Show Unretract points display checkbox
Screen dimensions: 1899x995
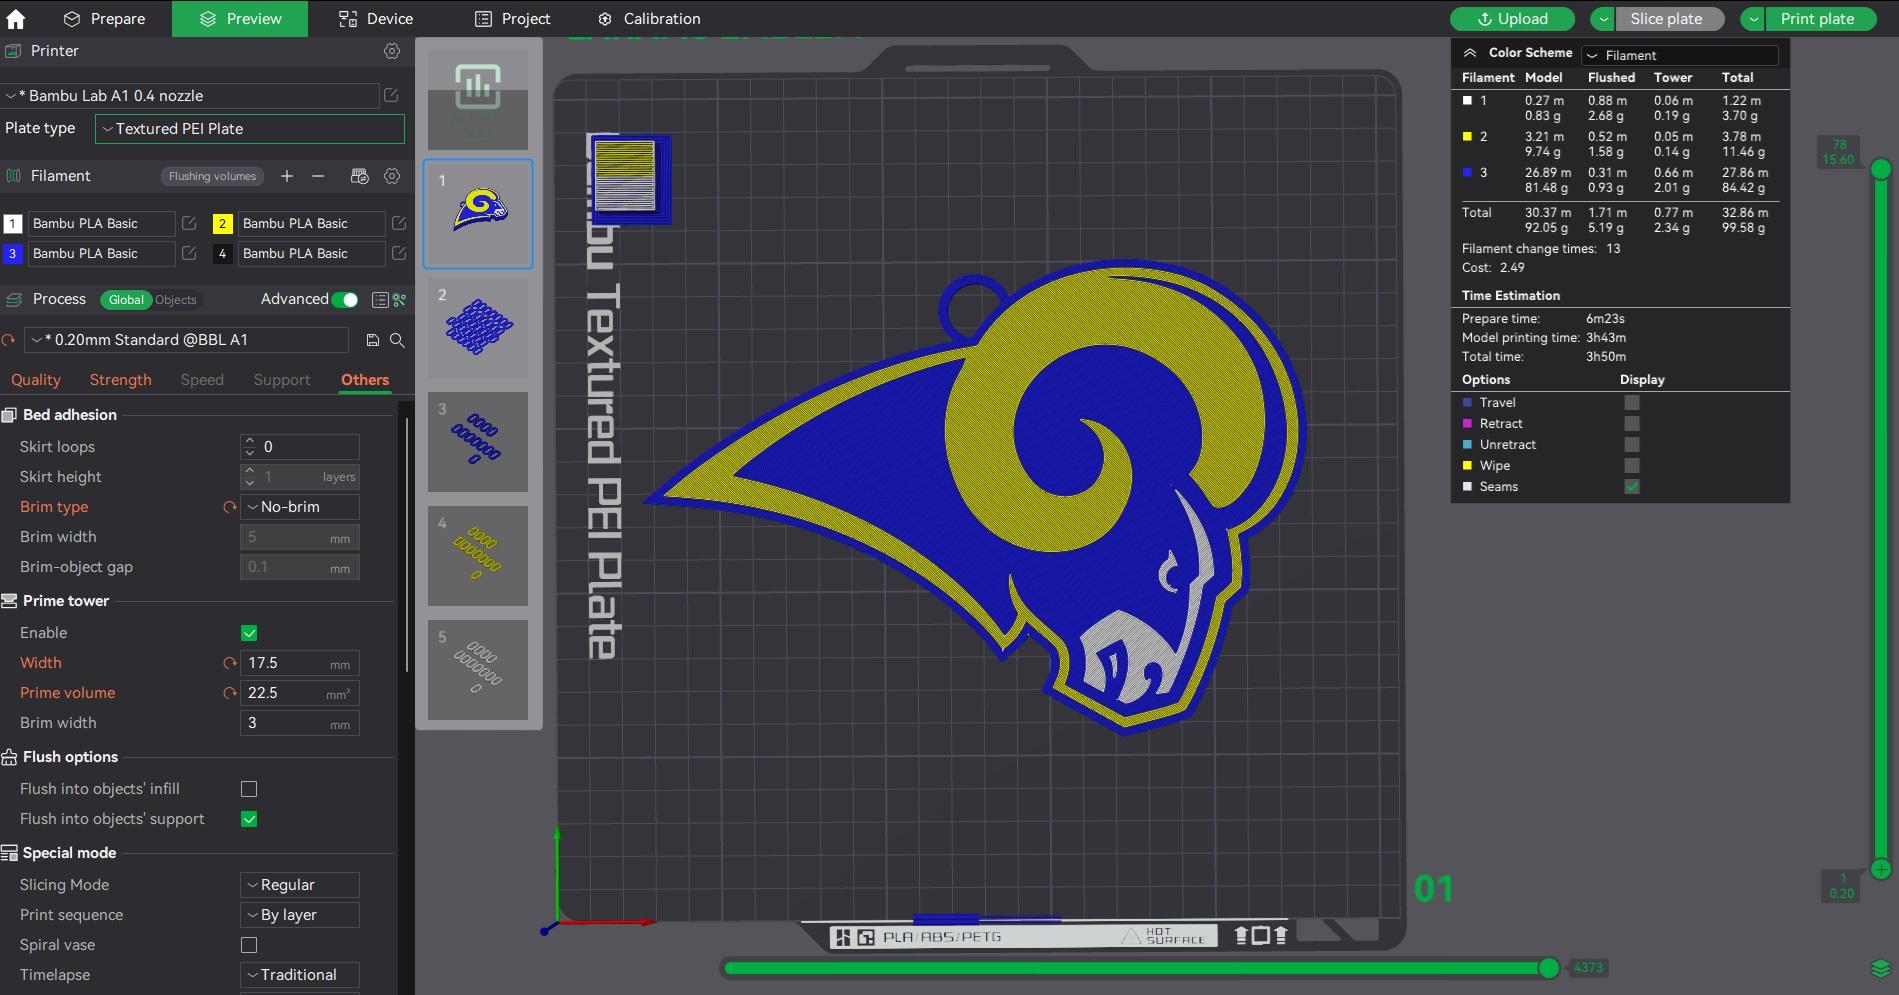pyautogui.click(x=1632, y=445)
